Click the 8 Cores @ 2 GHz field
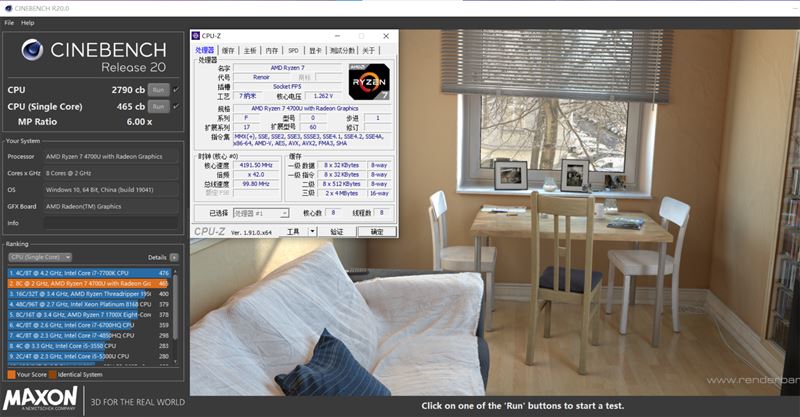The width and height of the screenshot is (800, 417). pyautogui.click(x=111, y=173)
